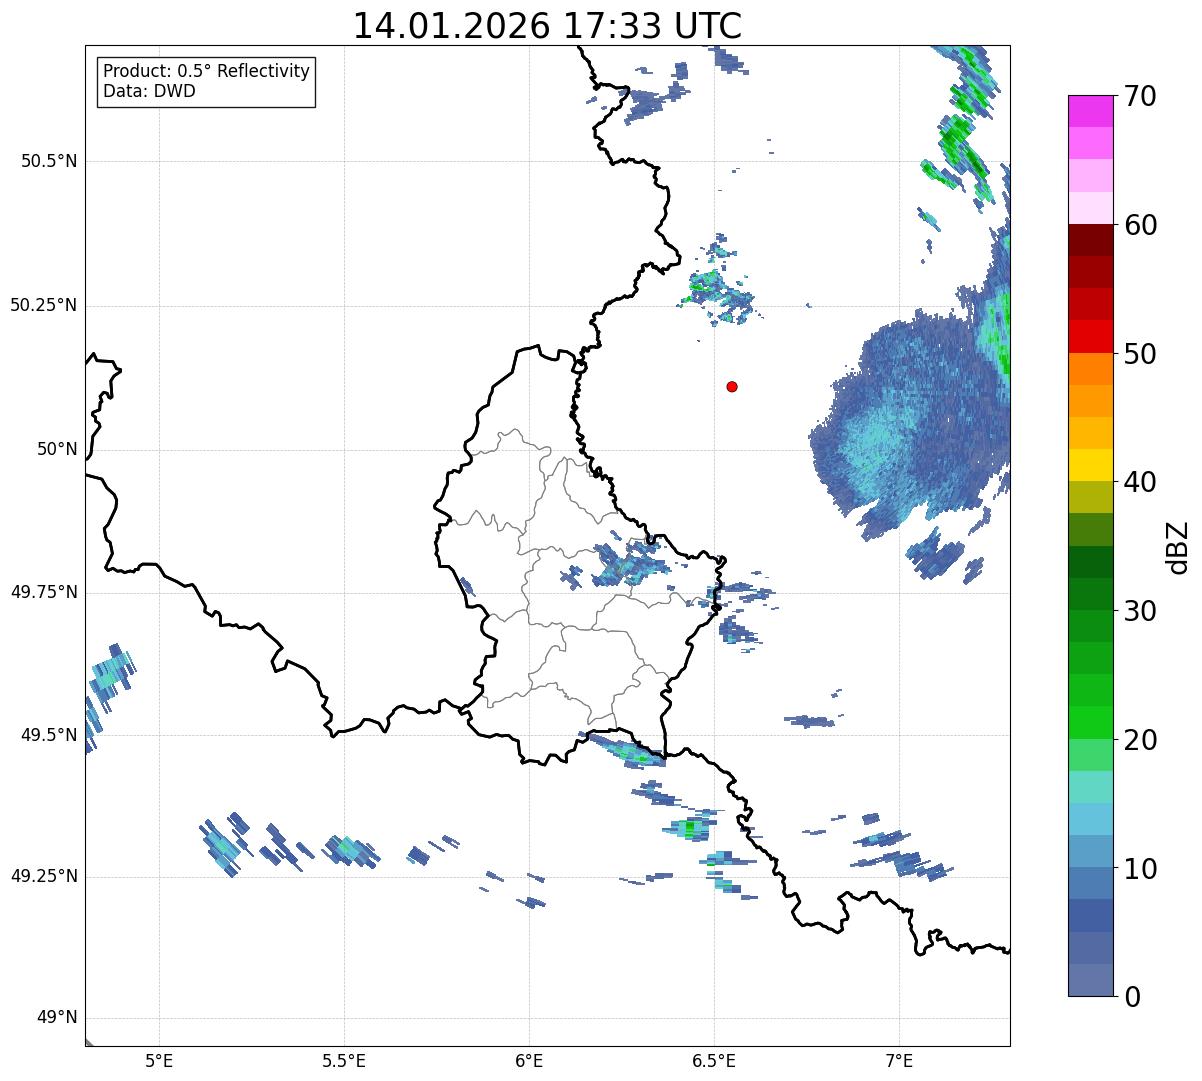Image resolution: width=1202 pixels, height=1081 pixels.
Task: Click the red station marker dot
Action: pyautogui.click(x=732, y=386)
